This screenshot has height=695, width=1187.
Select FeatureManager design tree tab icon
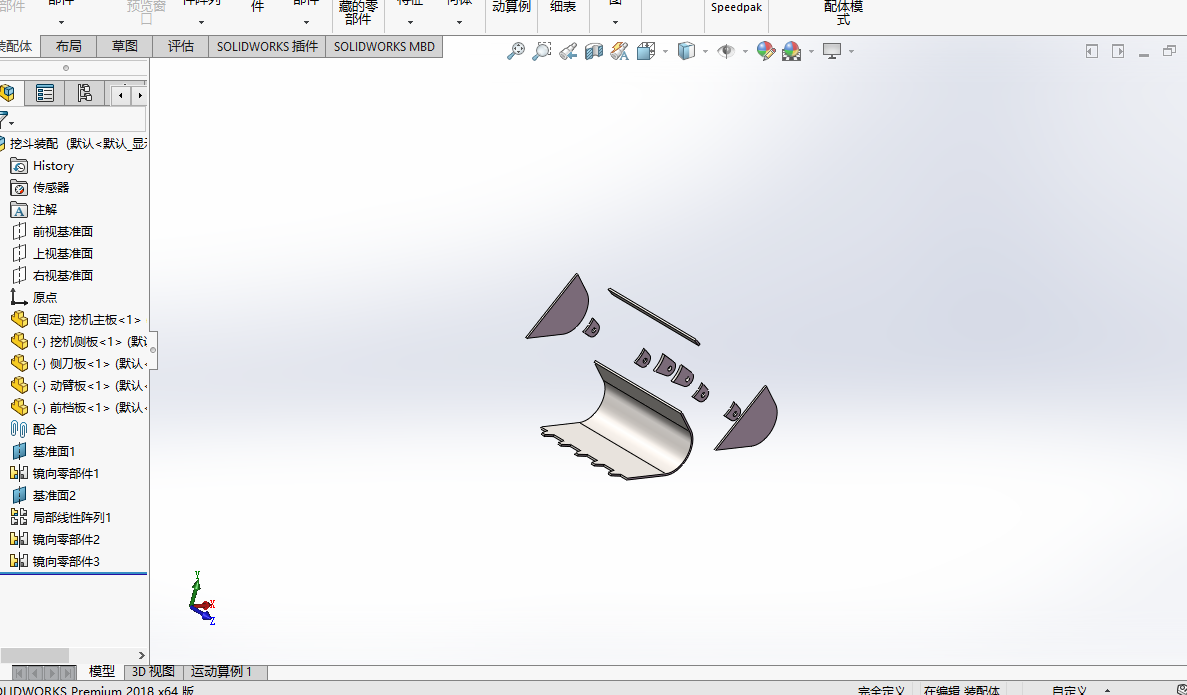click(x=8, y=93)
